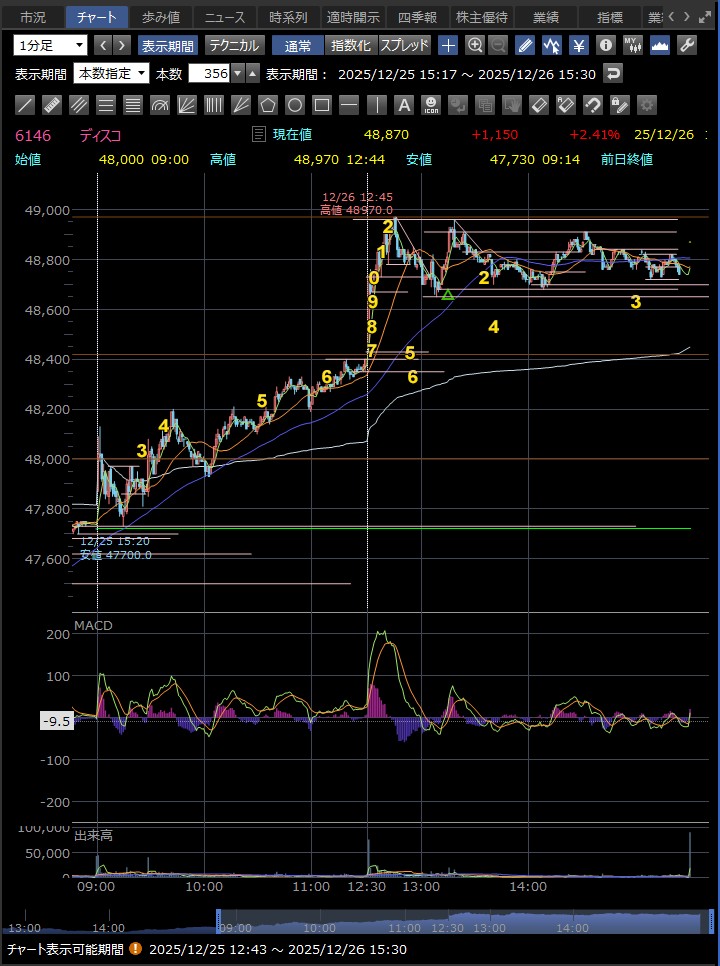The image size is (720, 966).
Task: Toggle スプレッド display mode
Action: click(x=404, y=45)
